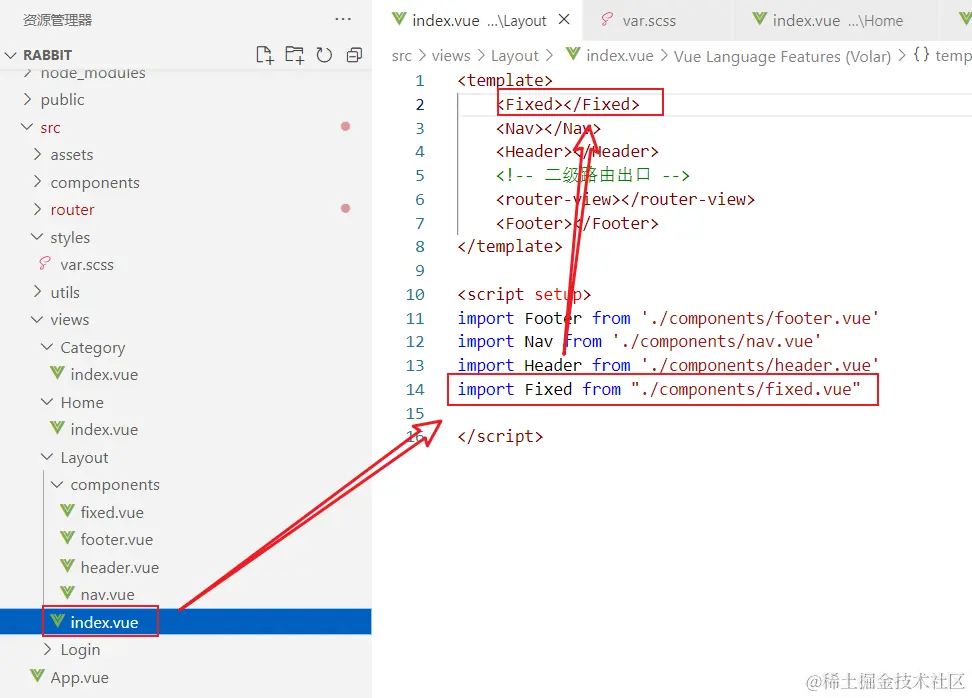Viewport: 972px width, 698px height.
Task: Click the closing </template> tag
Action: click(510, 247)
